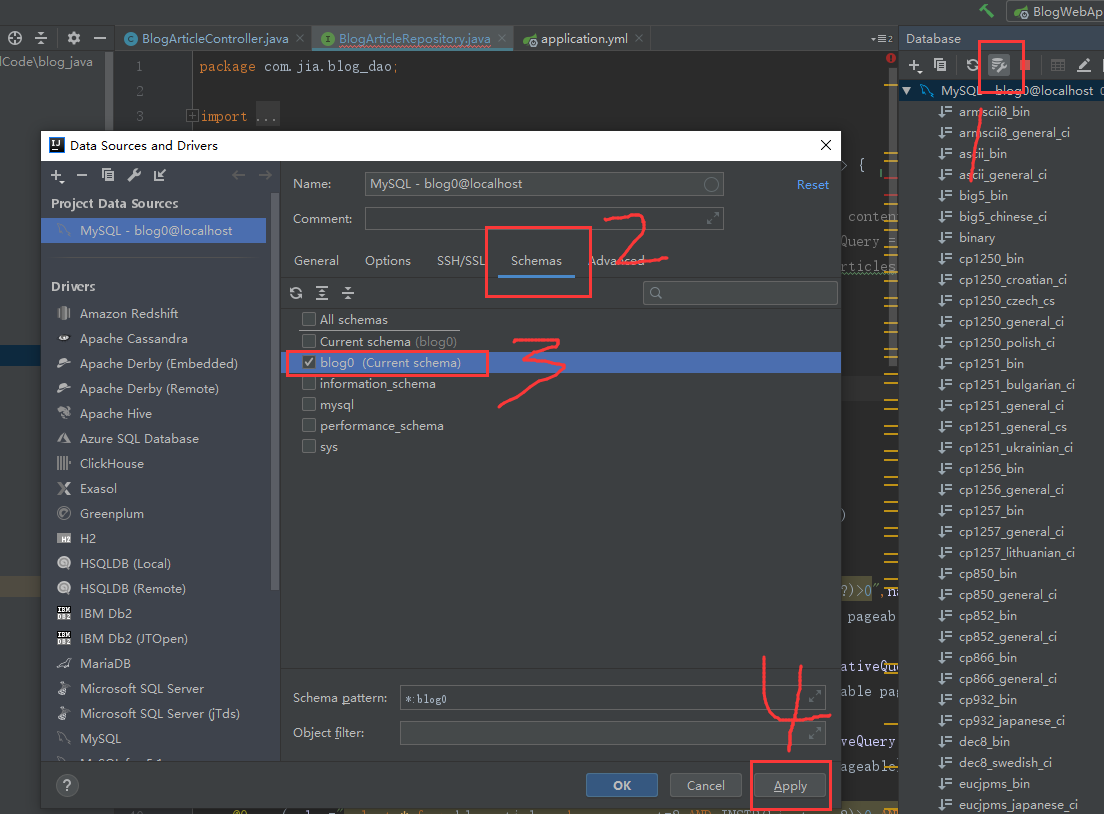1104x814 pixels.
Task: Toggle Current schema (blog0) checkbox
Action: [308, 342]
